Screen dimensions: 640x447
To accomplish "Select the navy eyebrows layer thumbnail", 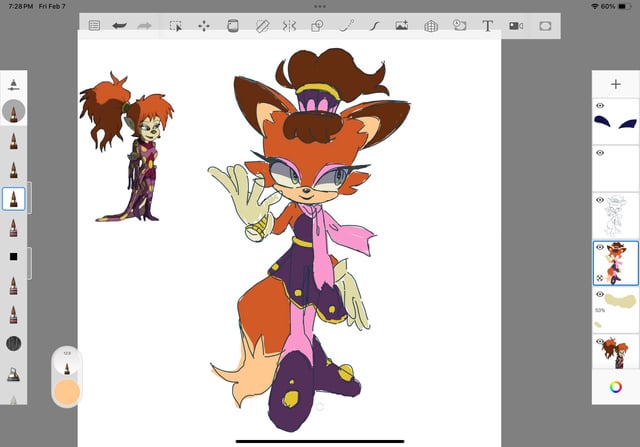I will 616,122.
